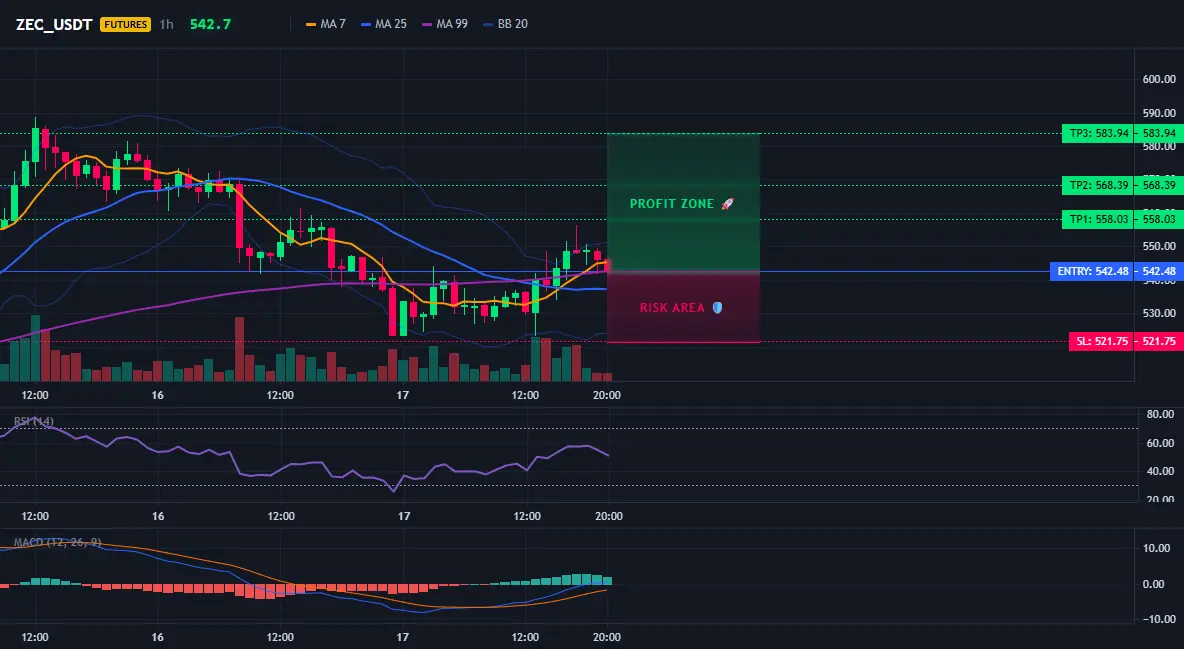Click the current price 542.7
The width and height of the screenshot is (1184, 649).
(x=210, y=24)
